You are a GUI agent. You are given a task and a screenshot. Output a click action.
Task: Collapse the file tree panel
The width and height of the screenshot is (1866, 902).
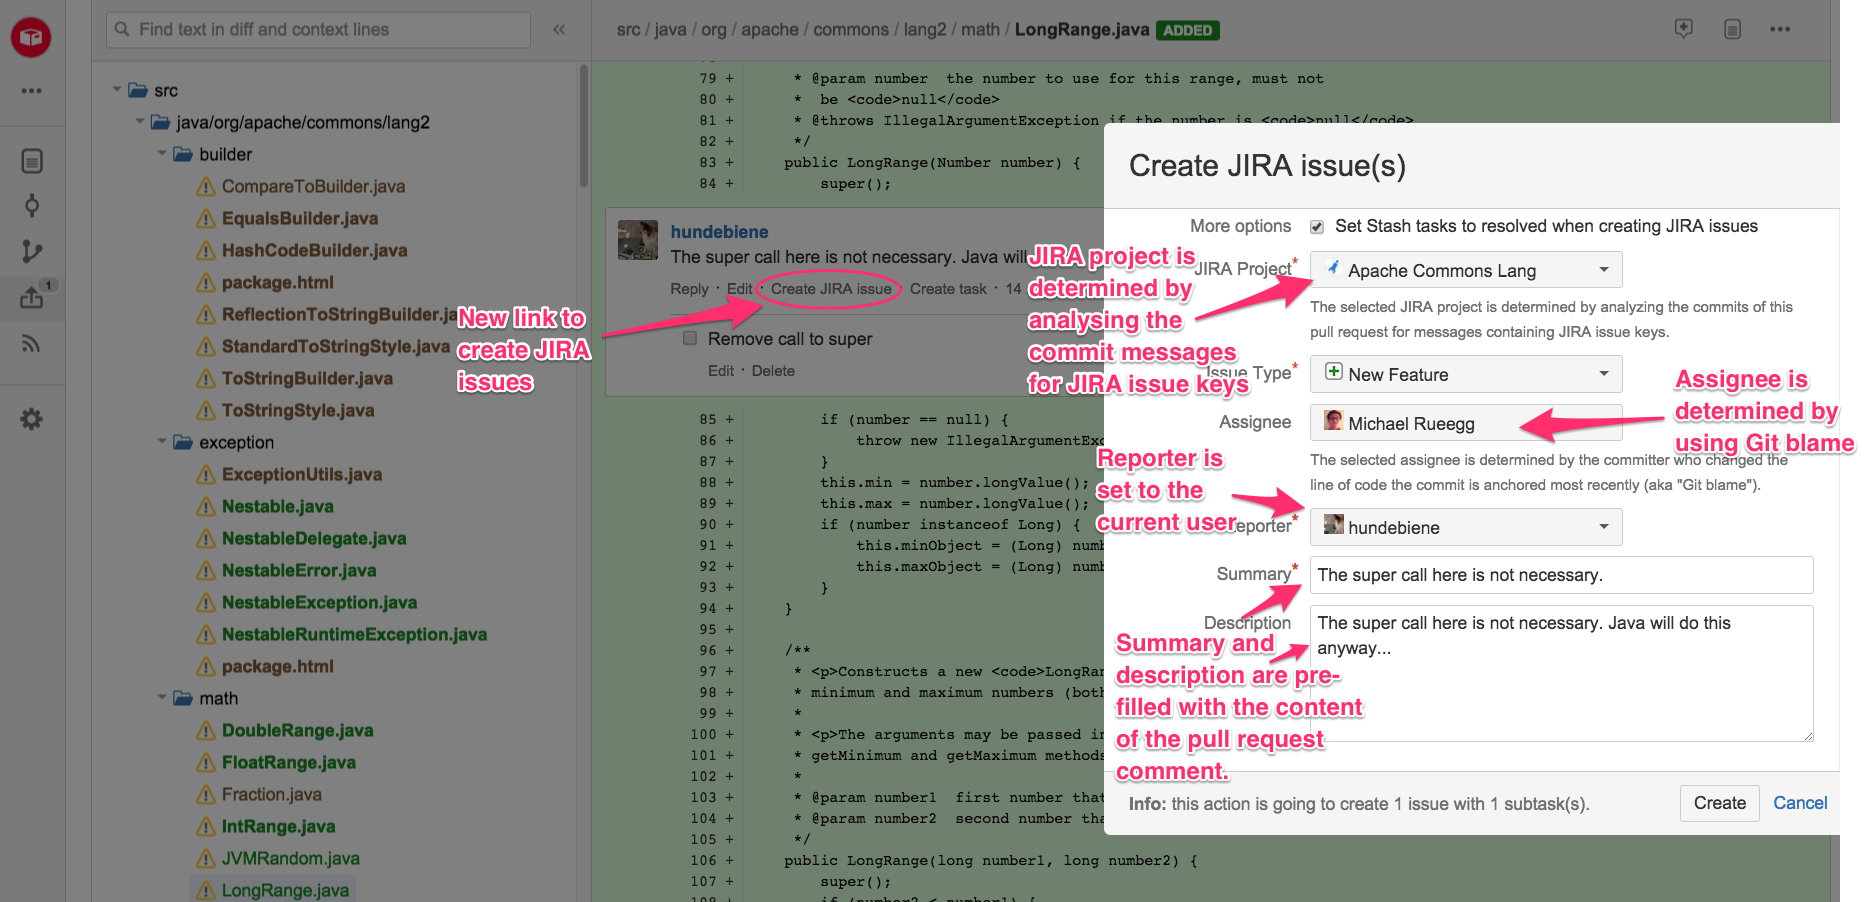[559, 30]
